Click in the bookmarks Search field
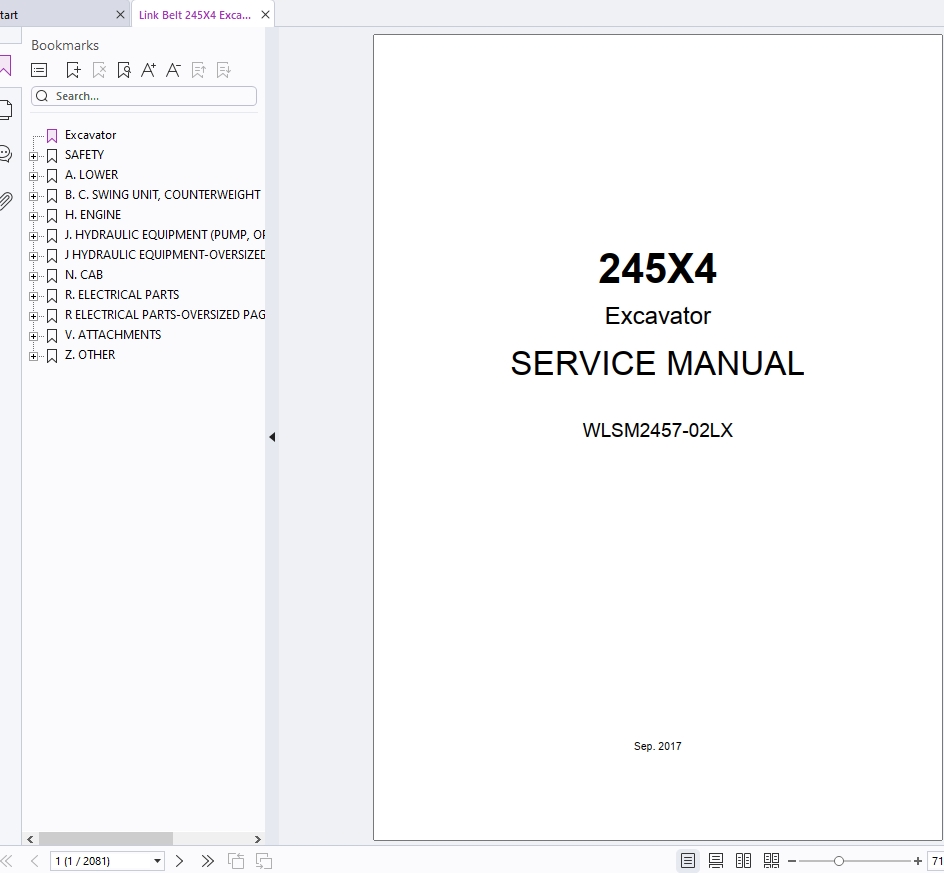 click(x=144, y=96)
